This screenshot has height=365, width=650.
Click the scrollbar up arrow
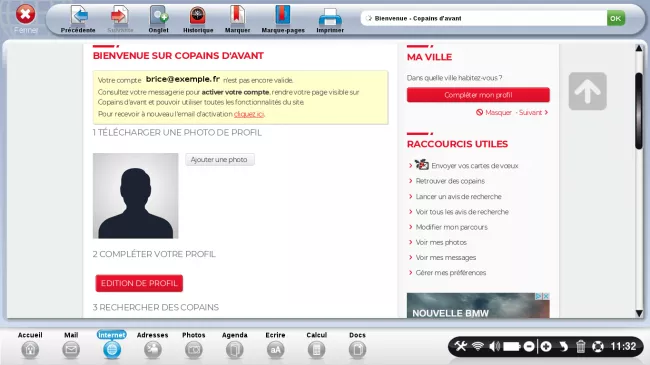pos(639,48)
